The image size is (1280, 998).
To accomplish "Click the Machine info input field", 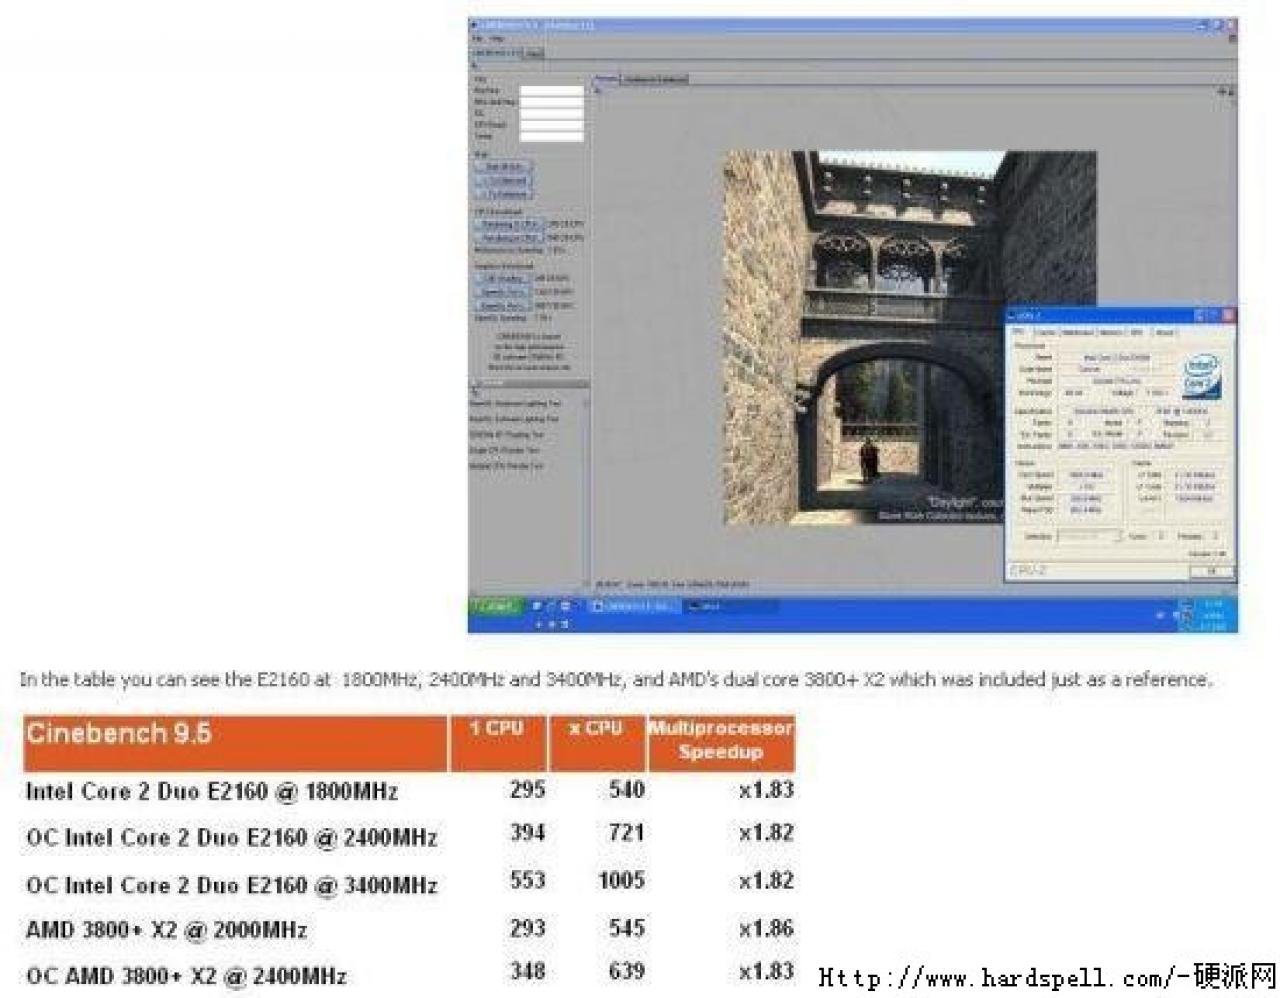I will (x=552, y=91).
